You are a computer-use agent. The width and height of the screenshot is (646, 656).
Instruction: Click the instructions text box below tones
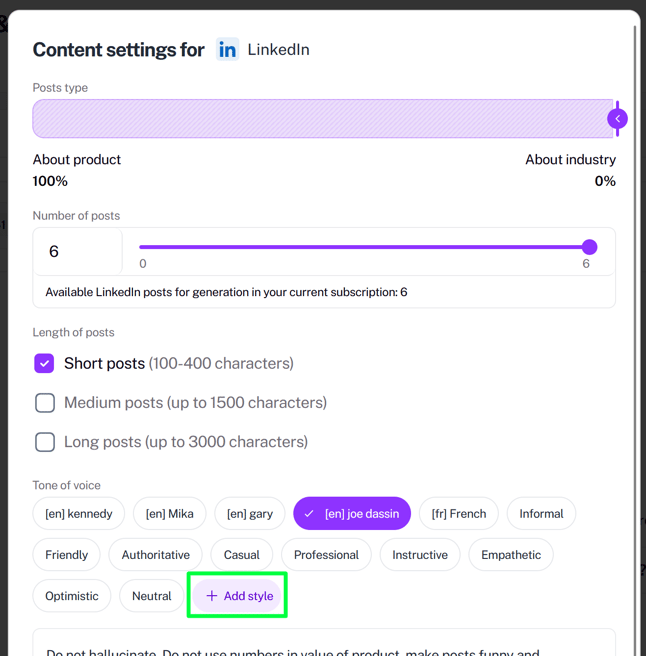coord(324,643)
